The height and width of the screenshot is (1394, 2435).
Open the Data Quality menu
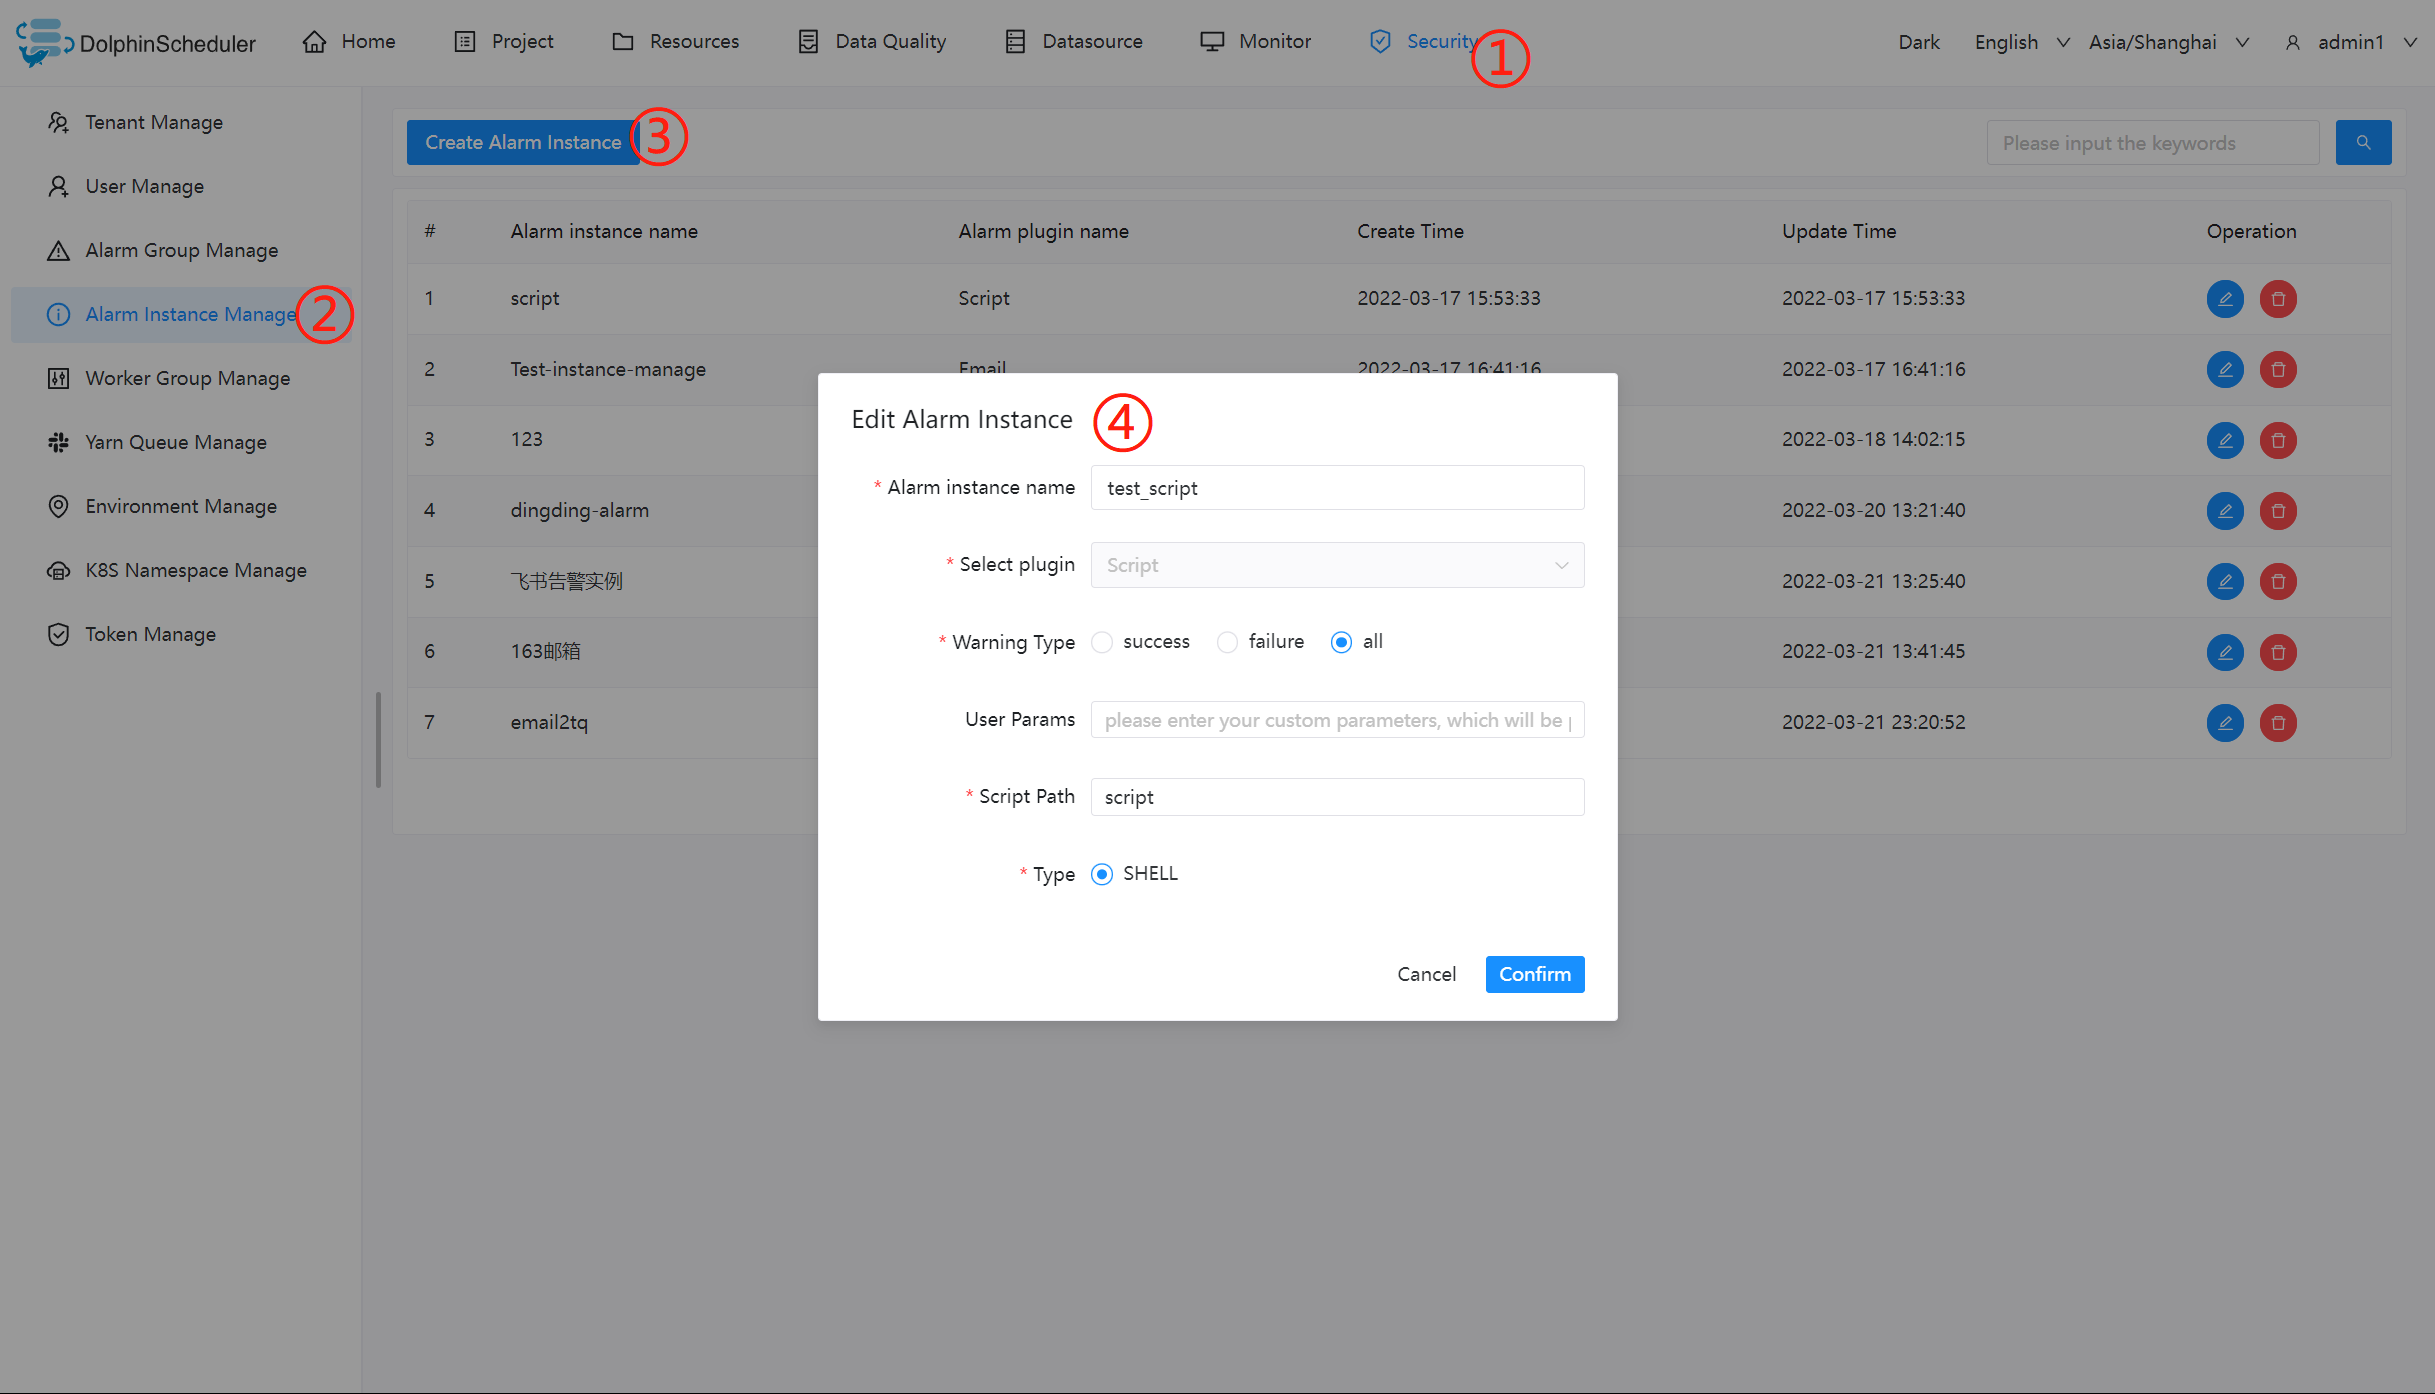pos(872,41)
